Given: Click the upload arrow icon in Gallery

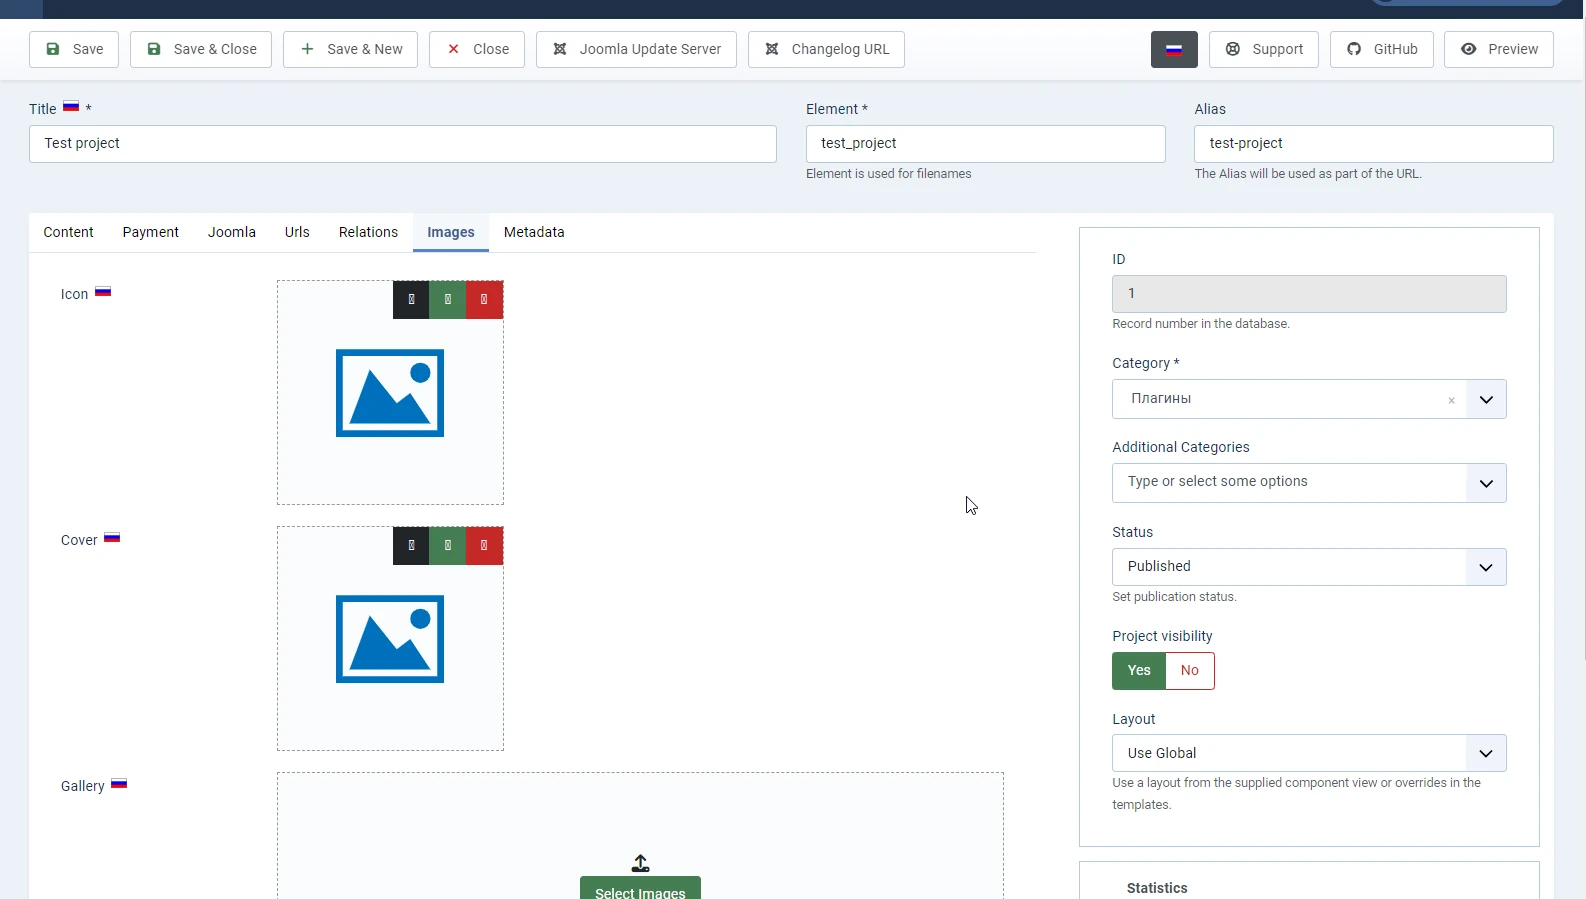Looking at the screenshot, I should [x=640, y=863].
